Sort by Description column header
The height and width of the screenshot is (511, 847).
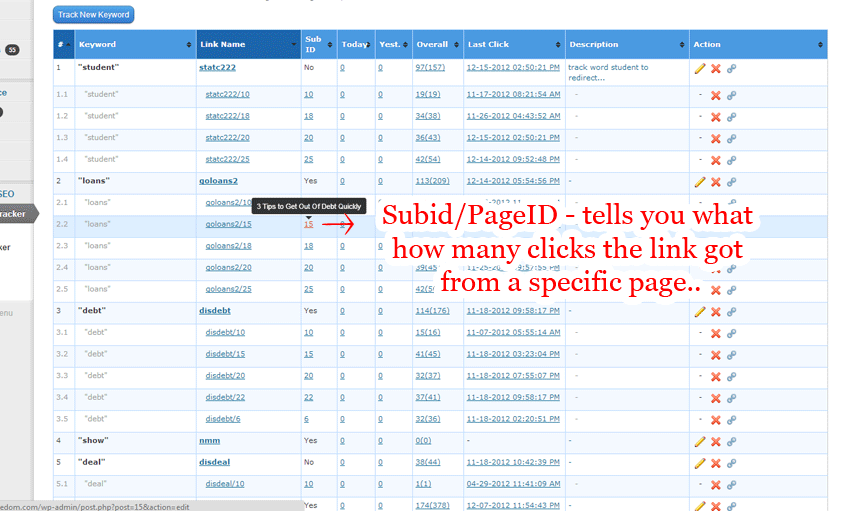pyautogui.click(x=625, y=44)
